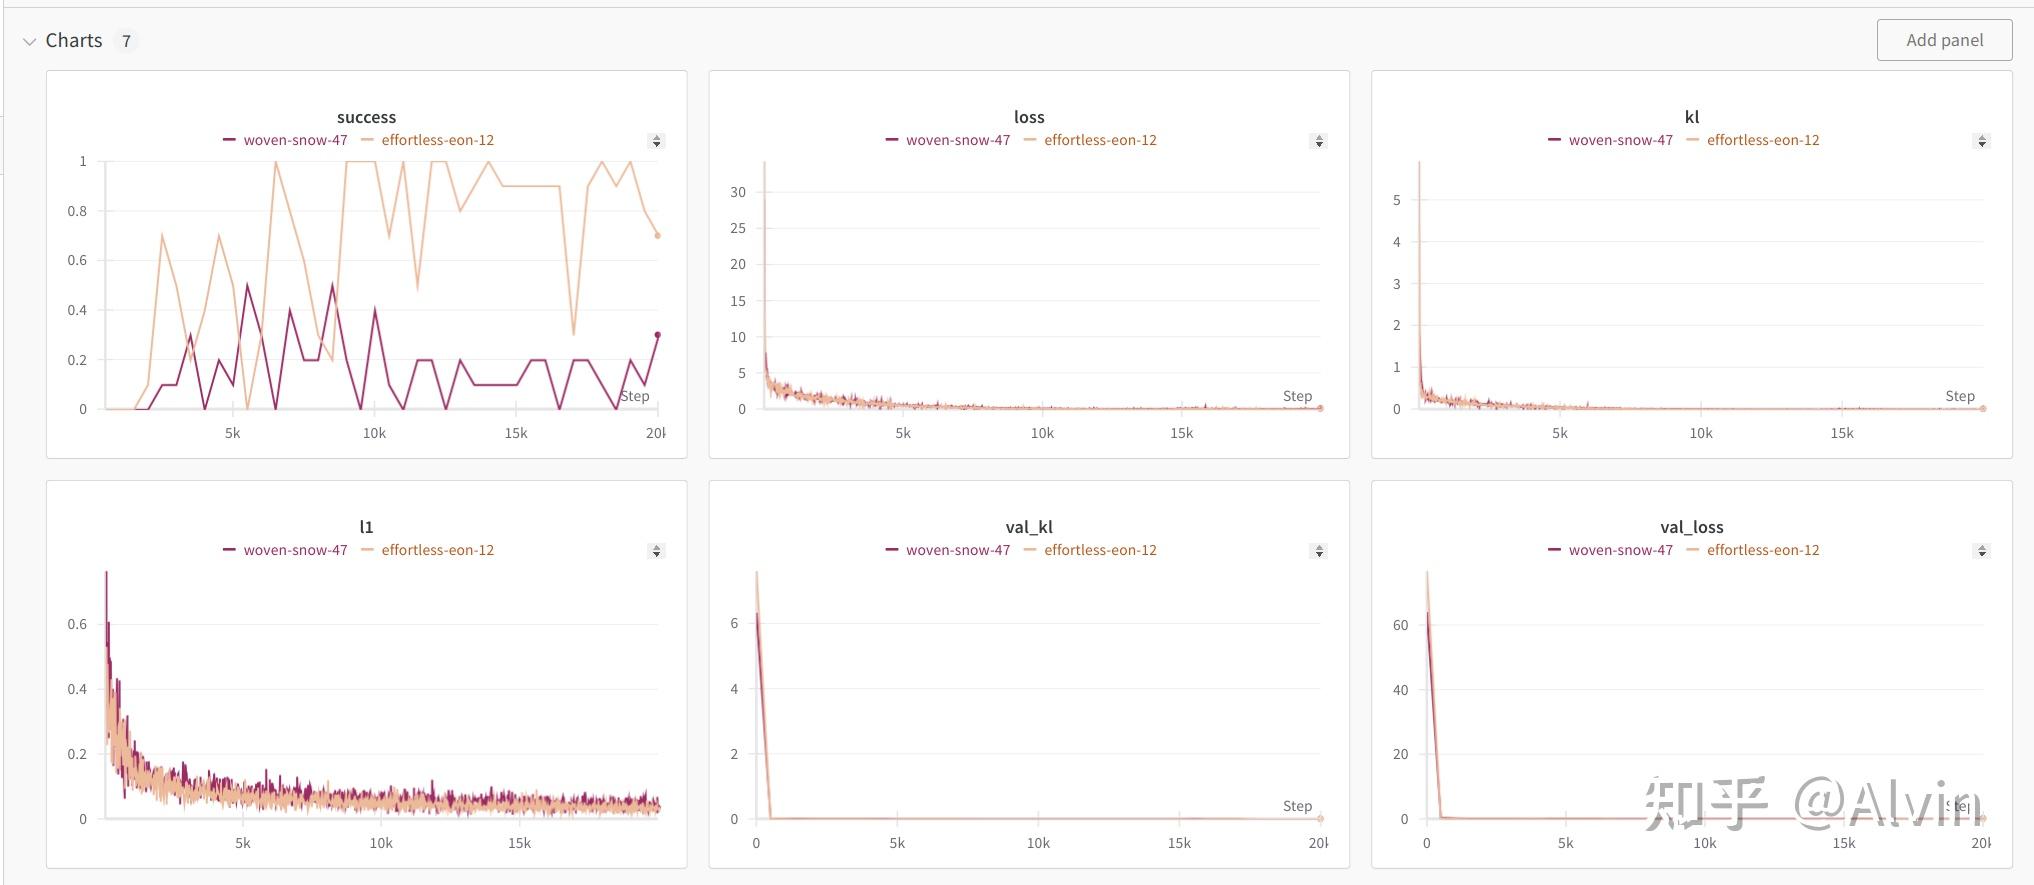Image resolution: width=2034 pixels, height=885 pixels.
Task: Toggle woven-snow-47 legend in kl chart
Action: [1620, 140]
